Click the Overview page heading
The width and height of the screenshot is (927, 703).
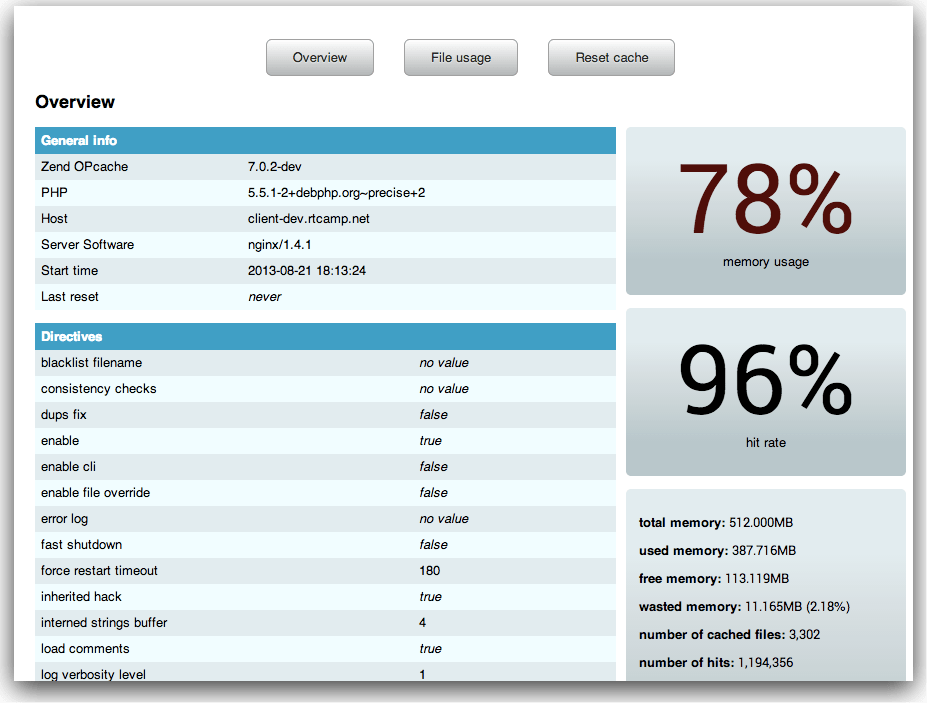click(x=75, y=102)
